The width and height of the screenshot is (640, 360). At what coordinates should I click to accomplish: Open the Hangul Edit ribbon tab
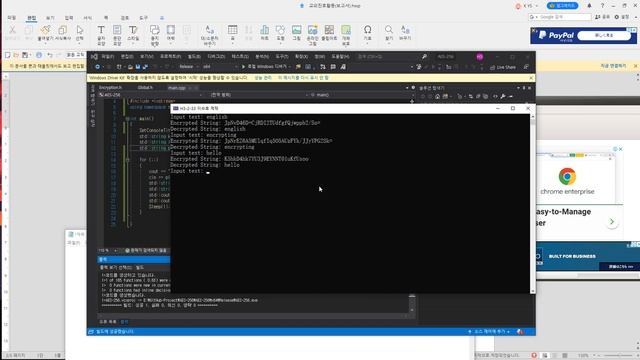[x=31, y=18]
